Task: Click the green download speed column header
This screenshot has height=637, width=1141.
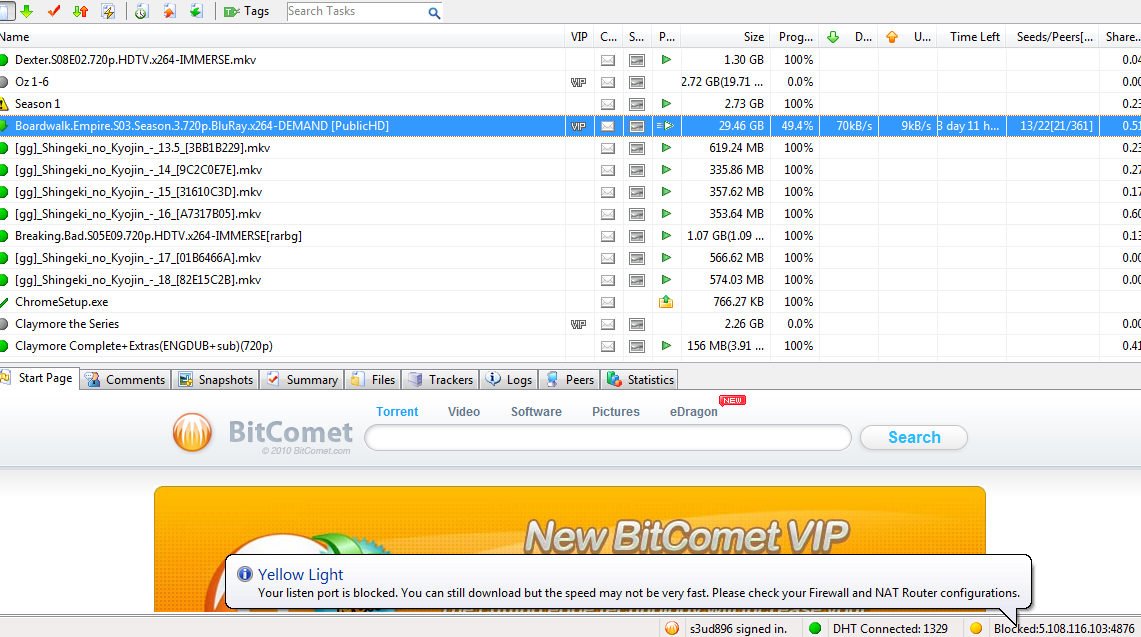Action: (x=849, y=36)
